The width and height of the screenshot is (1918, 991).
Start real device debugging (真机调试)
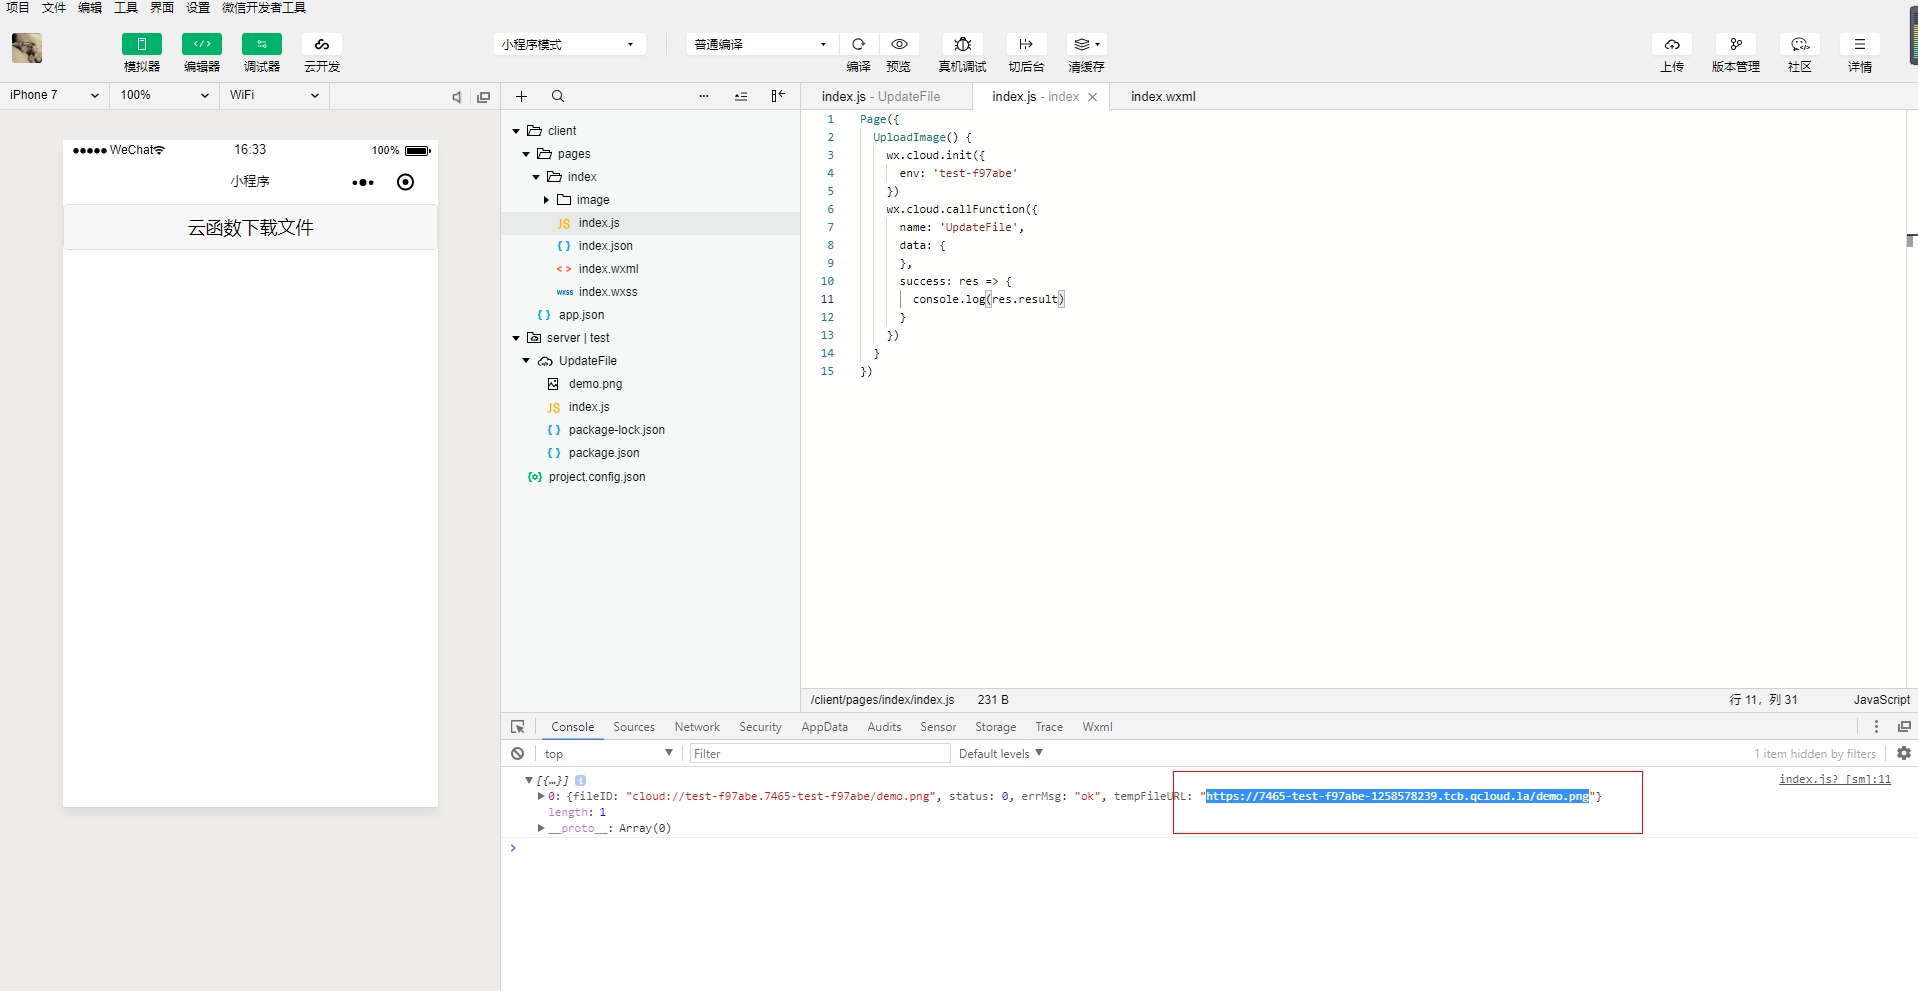962,44
